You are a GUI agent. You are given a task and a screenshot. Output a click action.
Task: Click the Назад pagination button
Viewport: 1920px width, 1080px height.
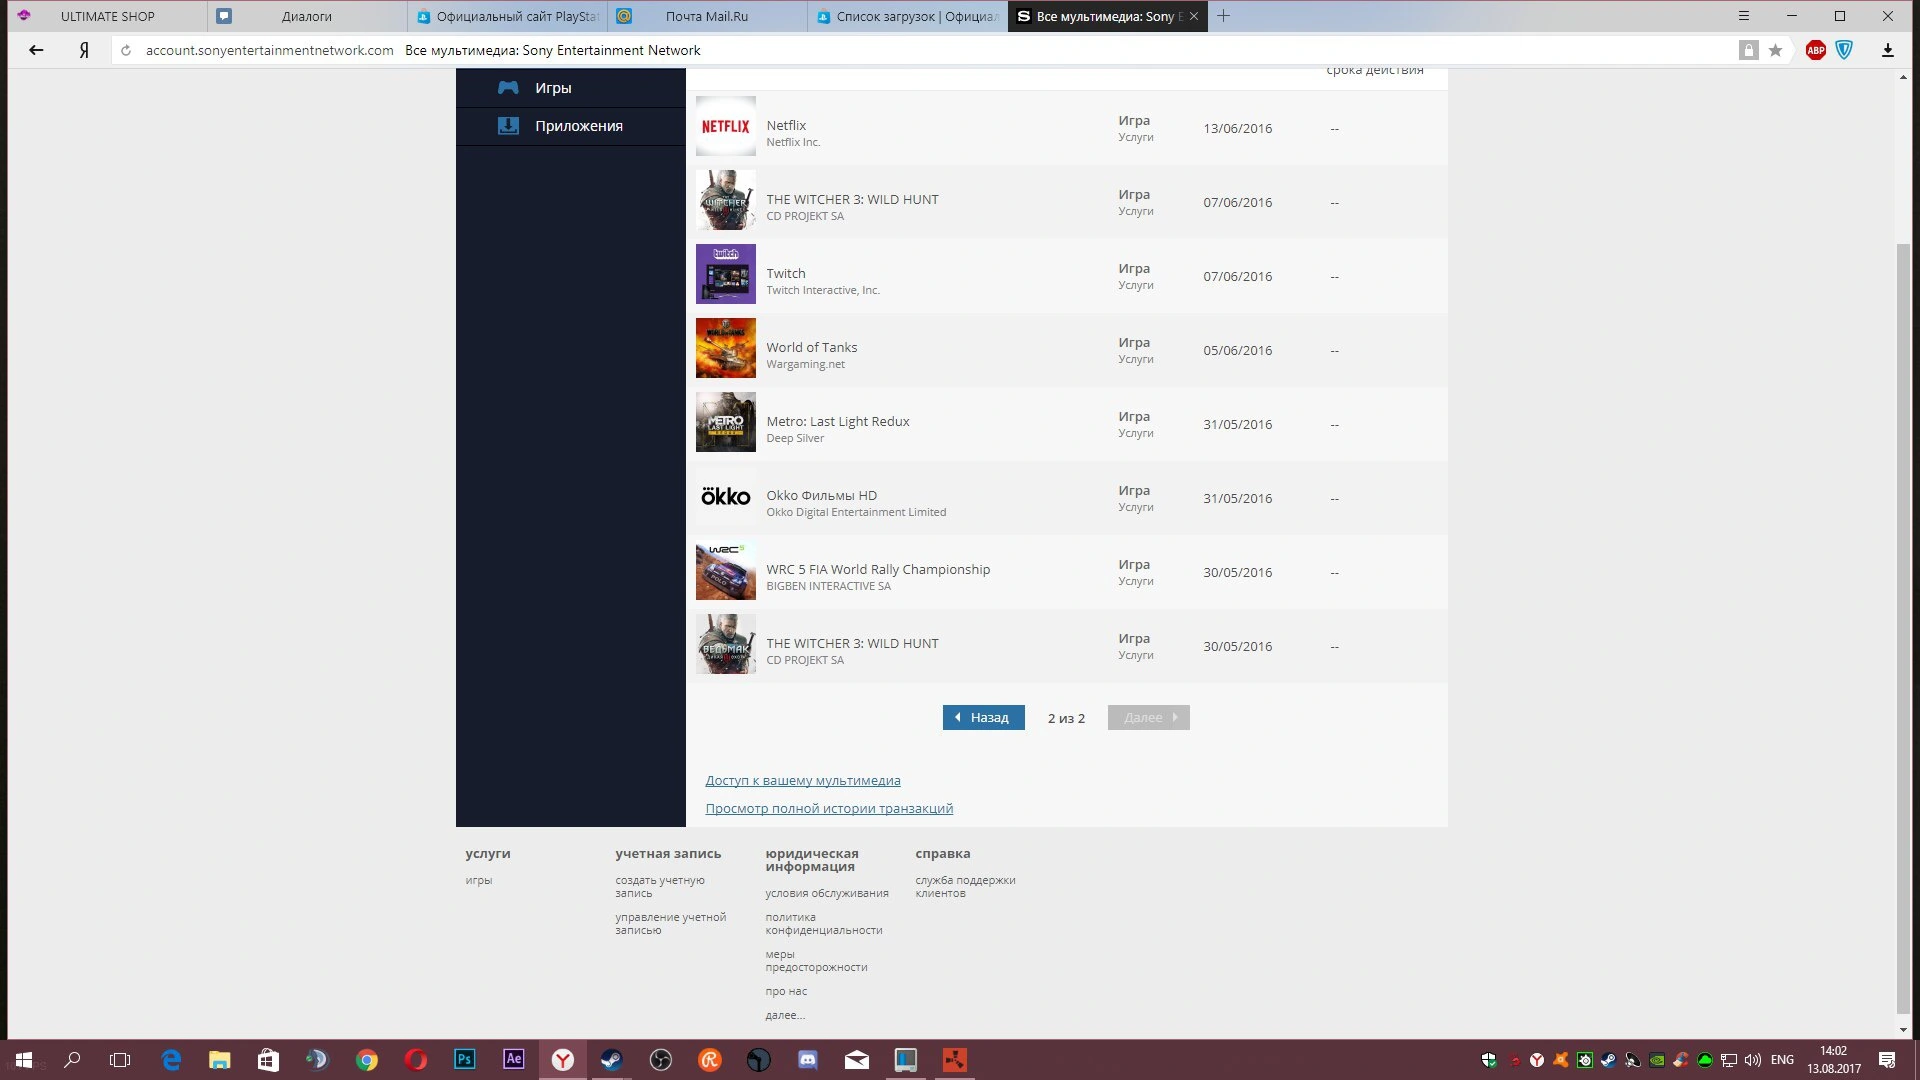(x=984, y=717)
